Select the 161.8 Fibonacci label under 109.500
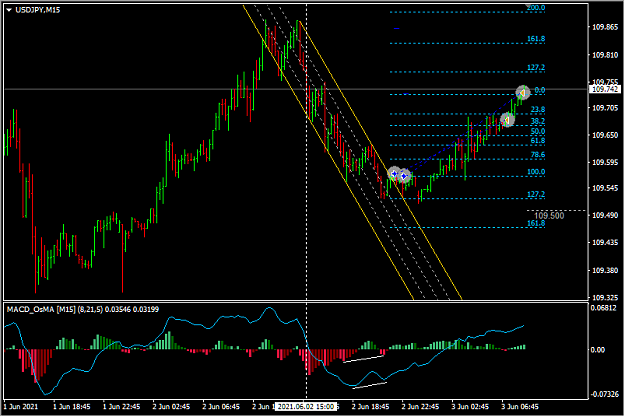 click(x=536, y=223)
